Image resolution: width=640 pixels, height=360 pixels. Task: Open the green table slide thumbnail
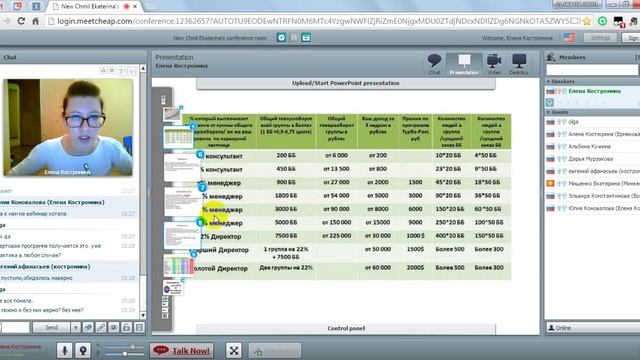tap(178, 137)
